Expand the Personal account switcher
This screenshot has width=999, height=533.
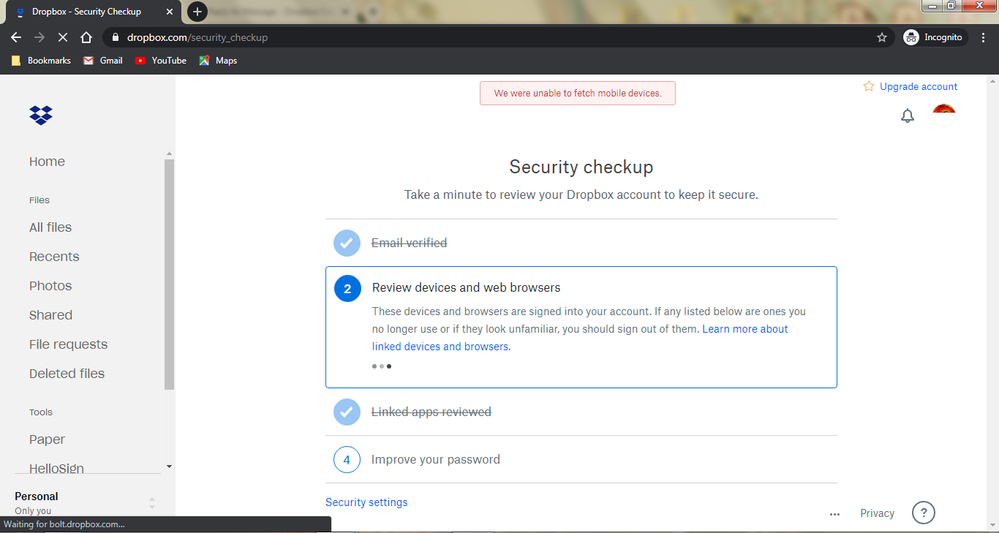pos(152,503)
